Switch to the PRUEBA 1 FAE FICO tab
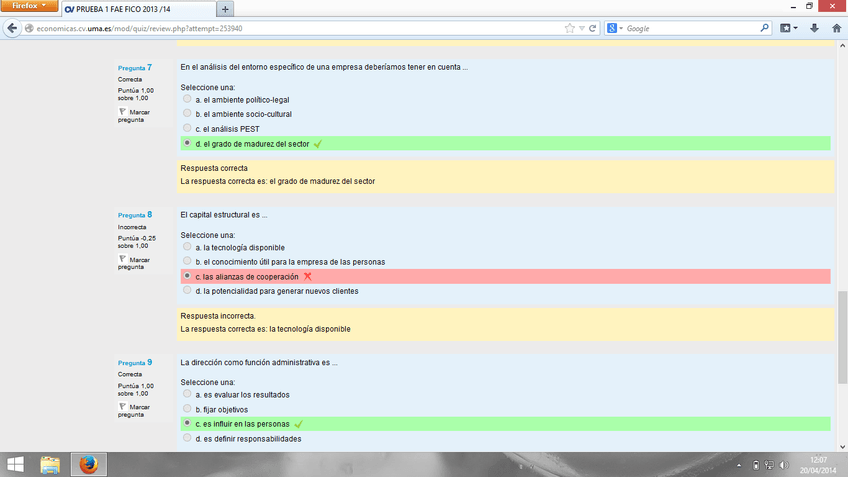 [x=138, y=9]
